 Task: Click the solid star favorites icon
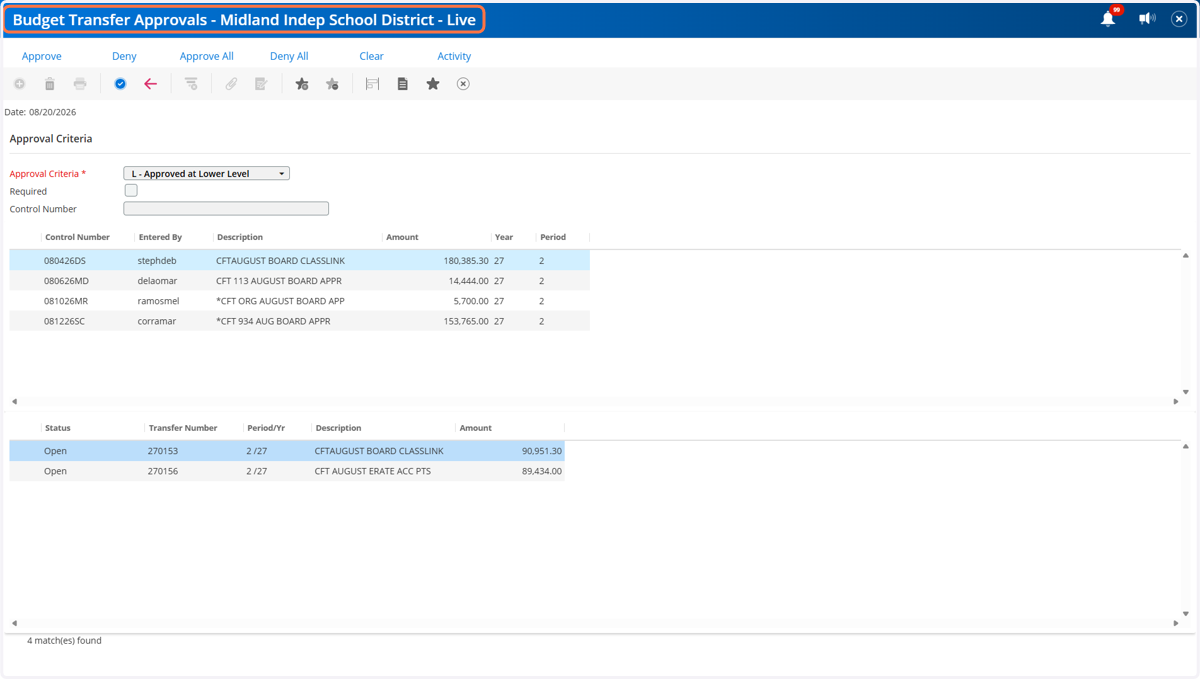[x=433, y=84]
